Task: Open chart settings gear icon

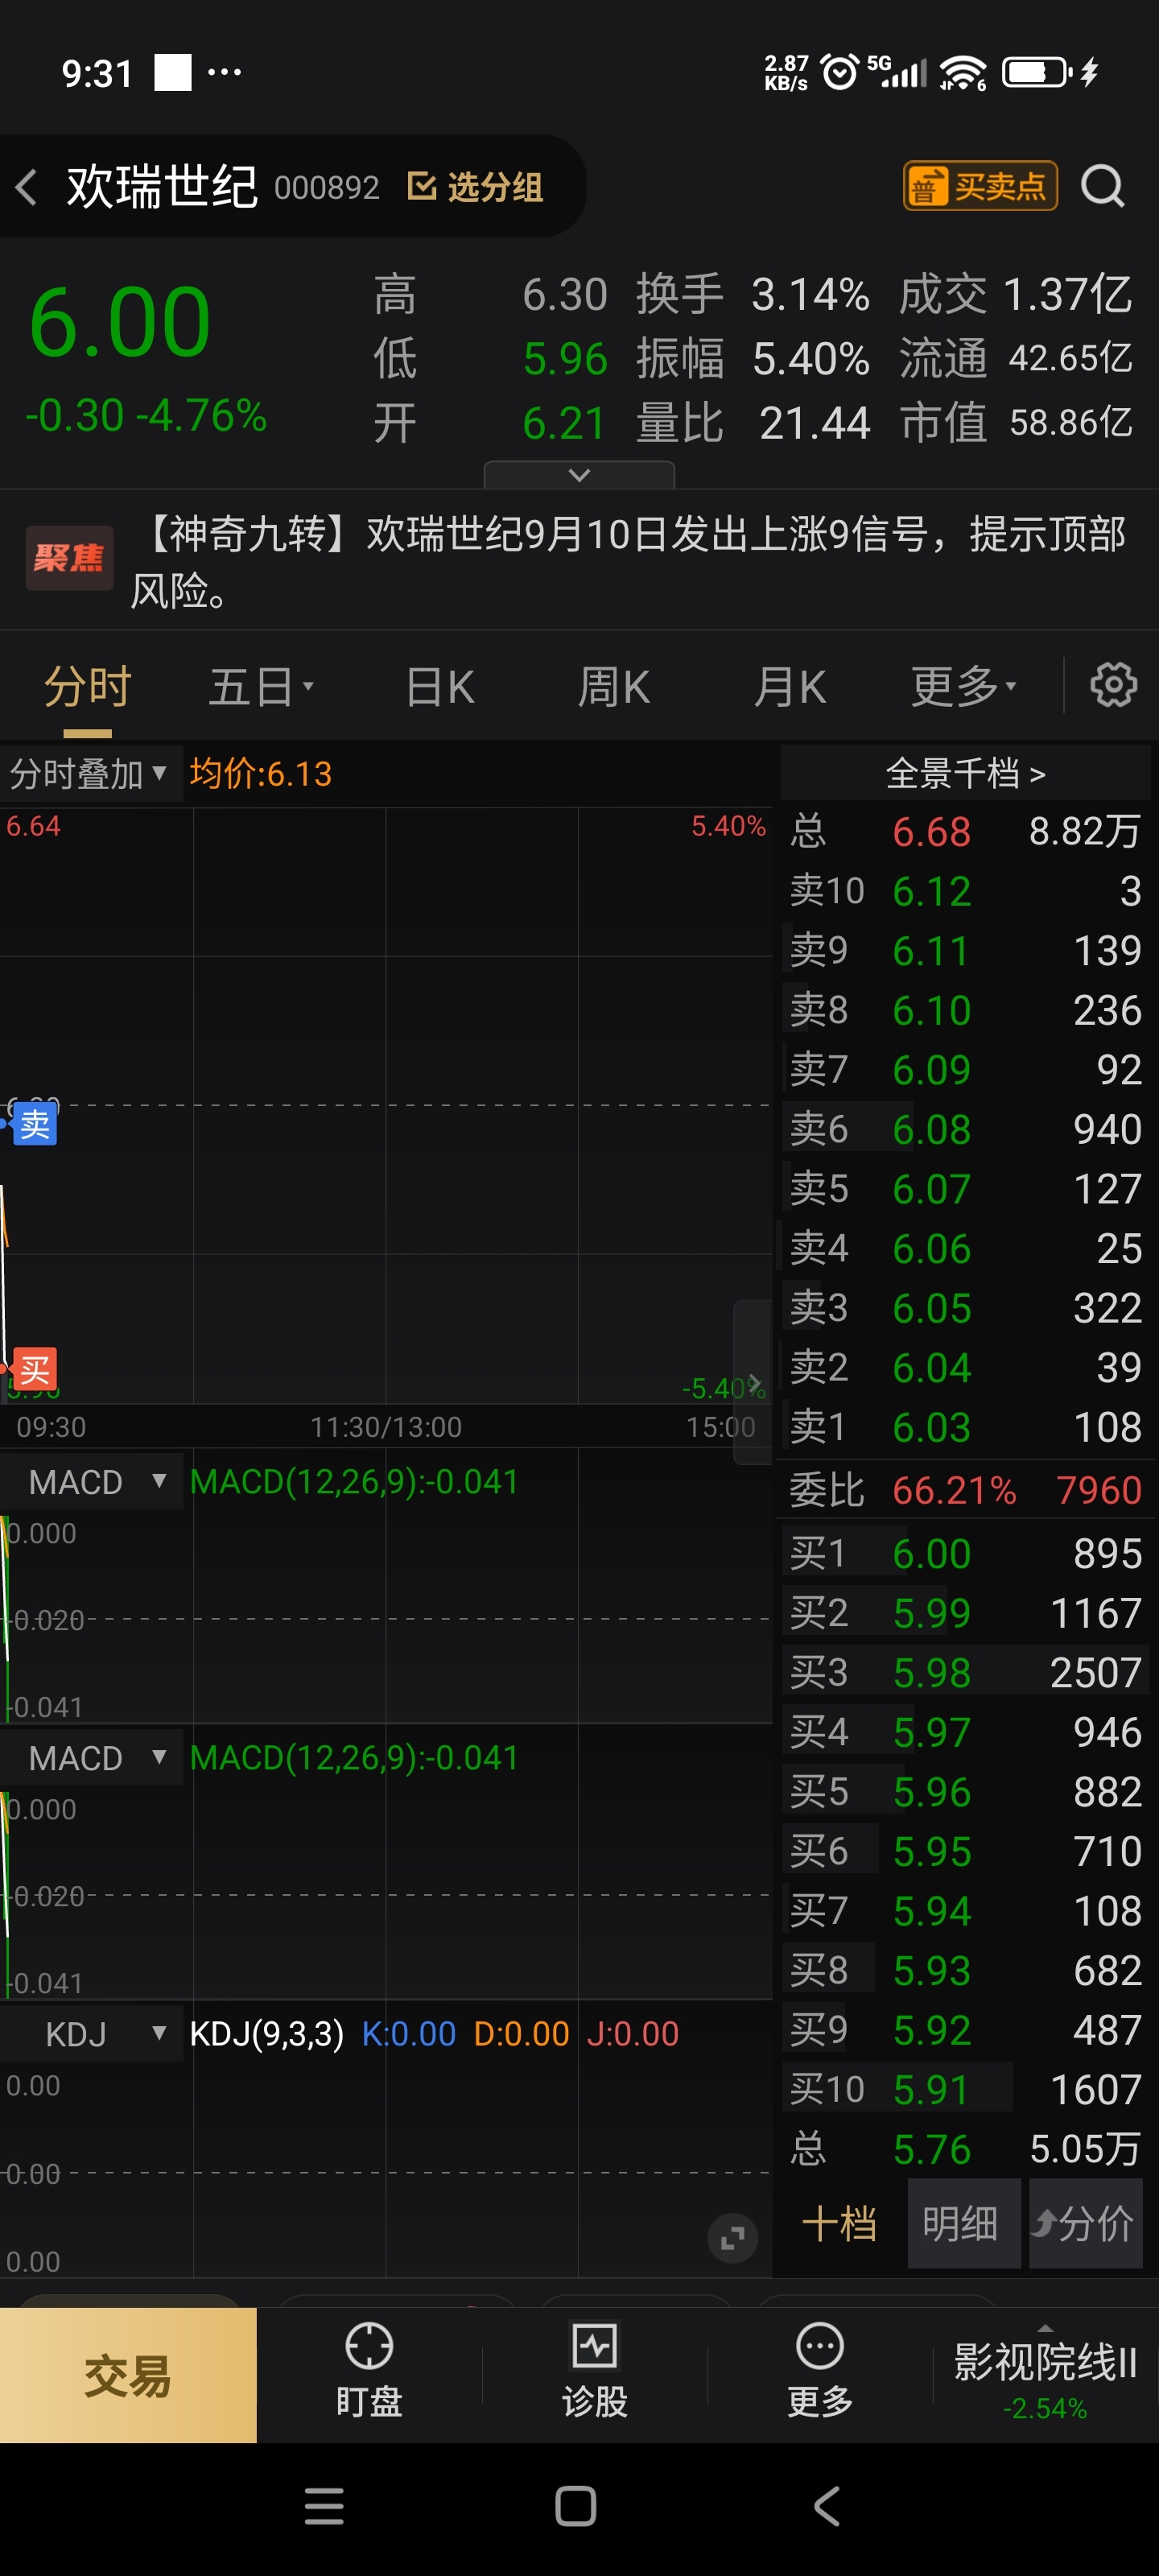Action: (x=1113, y=686)
